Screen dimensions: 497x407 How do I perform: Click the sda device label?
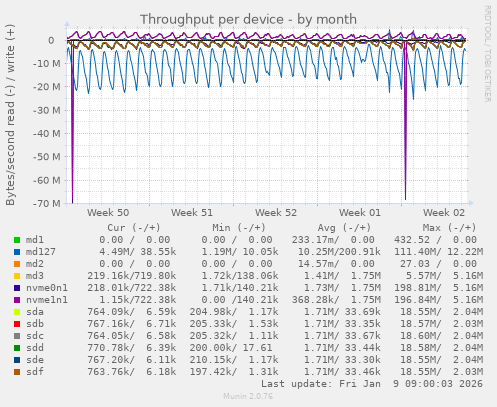click(35, 312)
